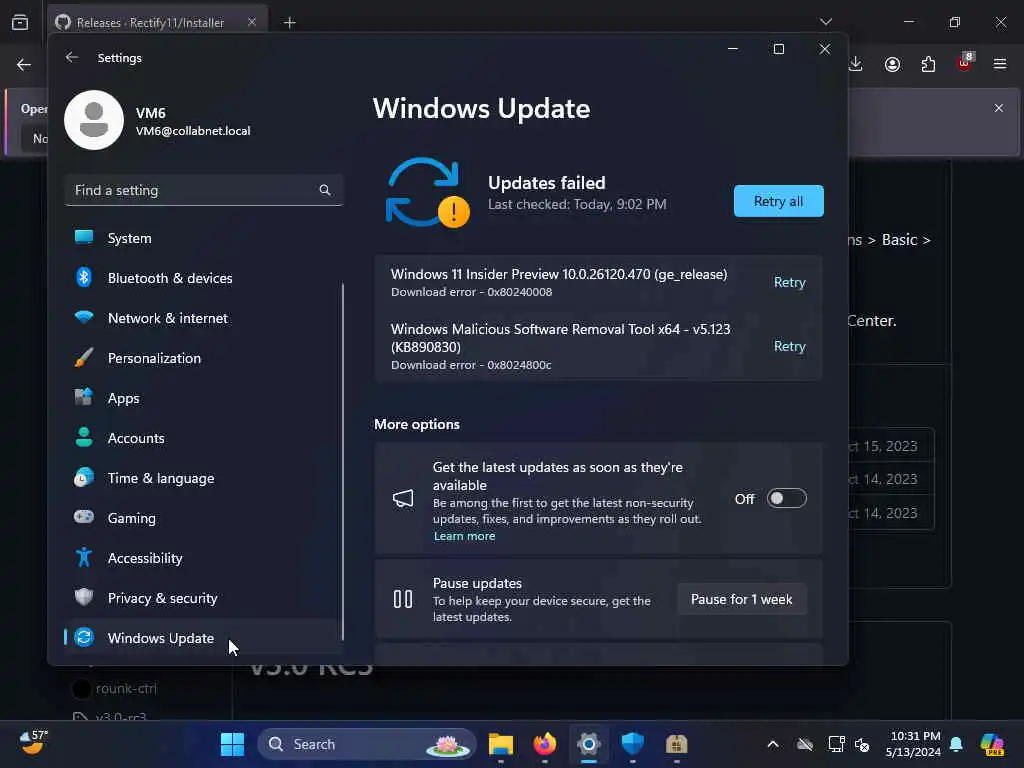Viewport: 1024px width, 768px height.
Task: Open File Explorer from taskbar
Action: point(501,744)
